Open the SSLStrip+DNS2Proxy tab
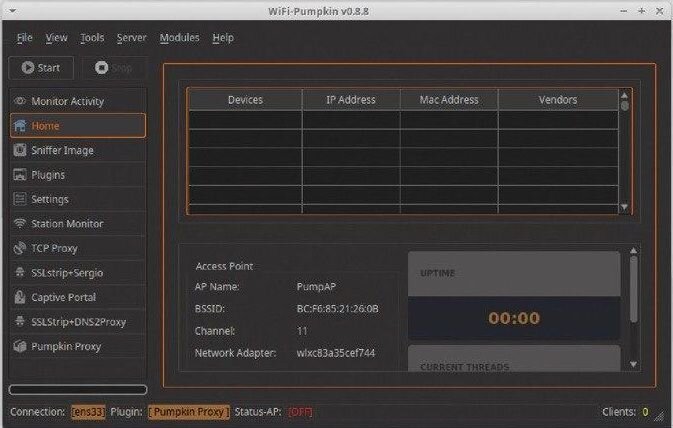This screenshot has height=428, width=673. point(77,322)
